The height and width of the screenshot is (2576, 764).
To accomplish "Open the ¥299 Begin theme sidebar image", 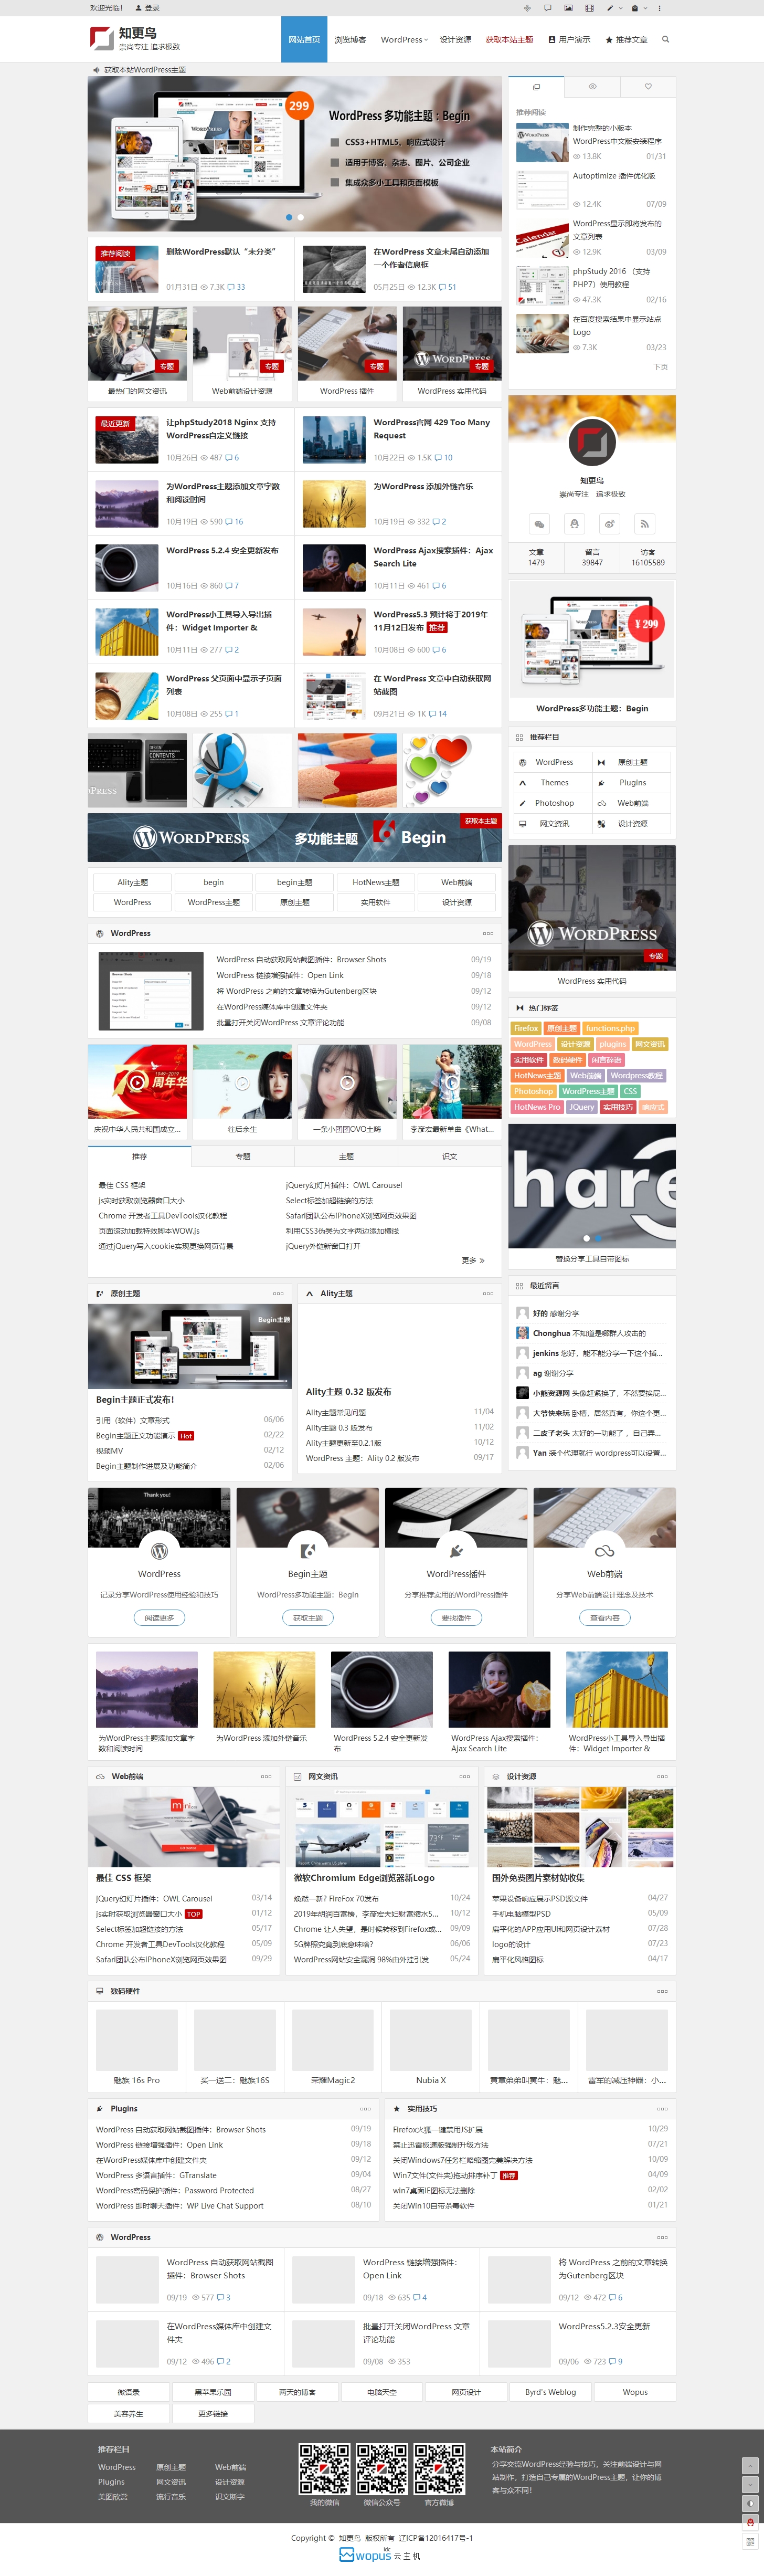I will 592,638.
